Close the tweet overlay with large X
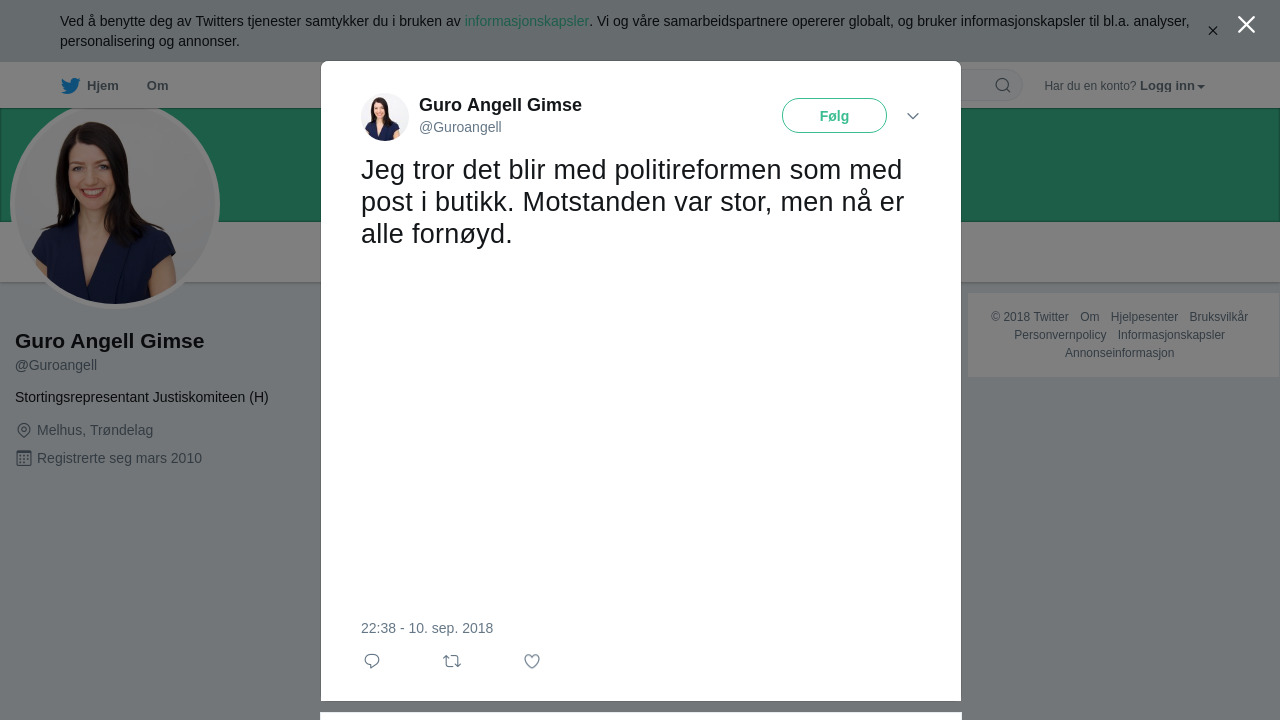Image resolution: width=1280 pixels, height=720 pixels. click(x=1246, y=25)
